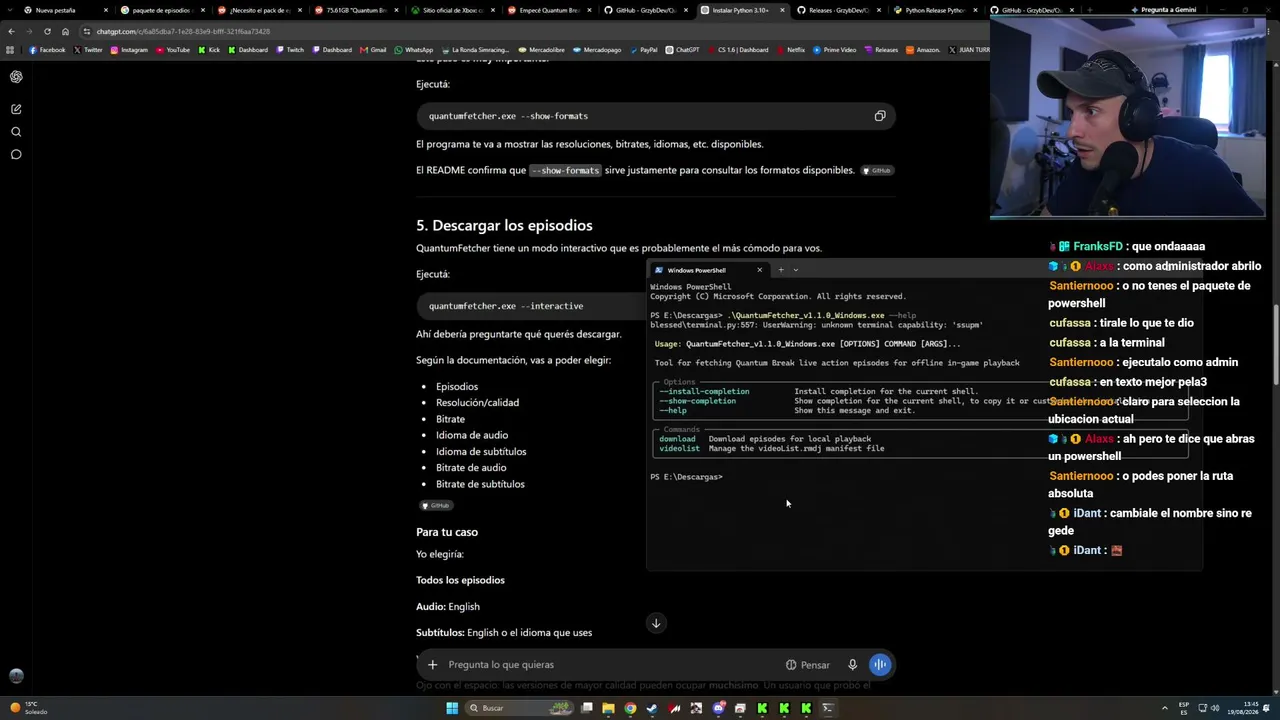Go back using the browser back arrow
The height and width of the screenshot is (720, 1280).
click(12, 32)
